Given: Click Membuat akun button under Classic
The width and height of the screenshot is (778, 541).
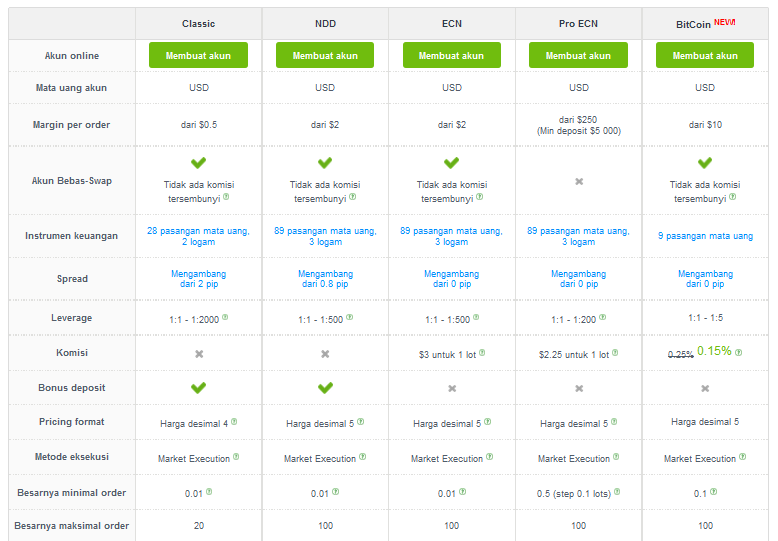Looking at the screenshot, I should click(x=198, y=55).
